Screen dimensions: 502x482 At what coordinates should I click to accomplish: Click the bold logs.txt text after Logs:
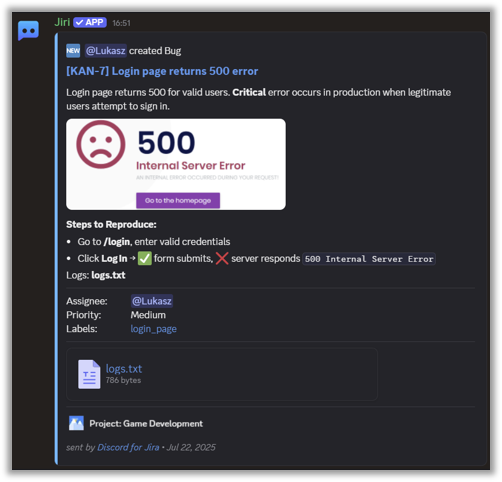tap(108, 275)
